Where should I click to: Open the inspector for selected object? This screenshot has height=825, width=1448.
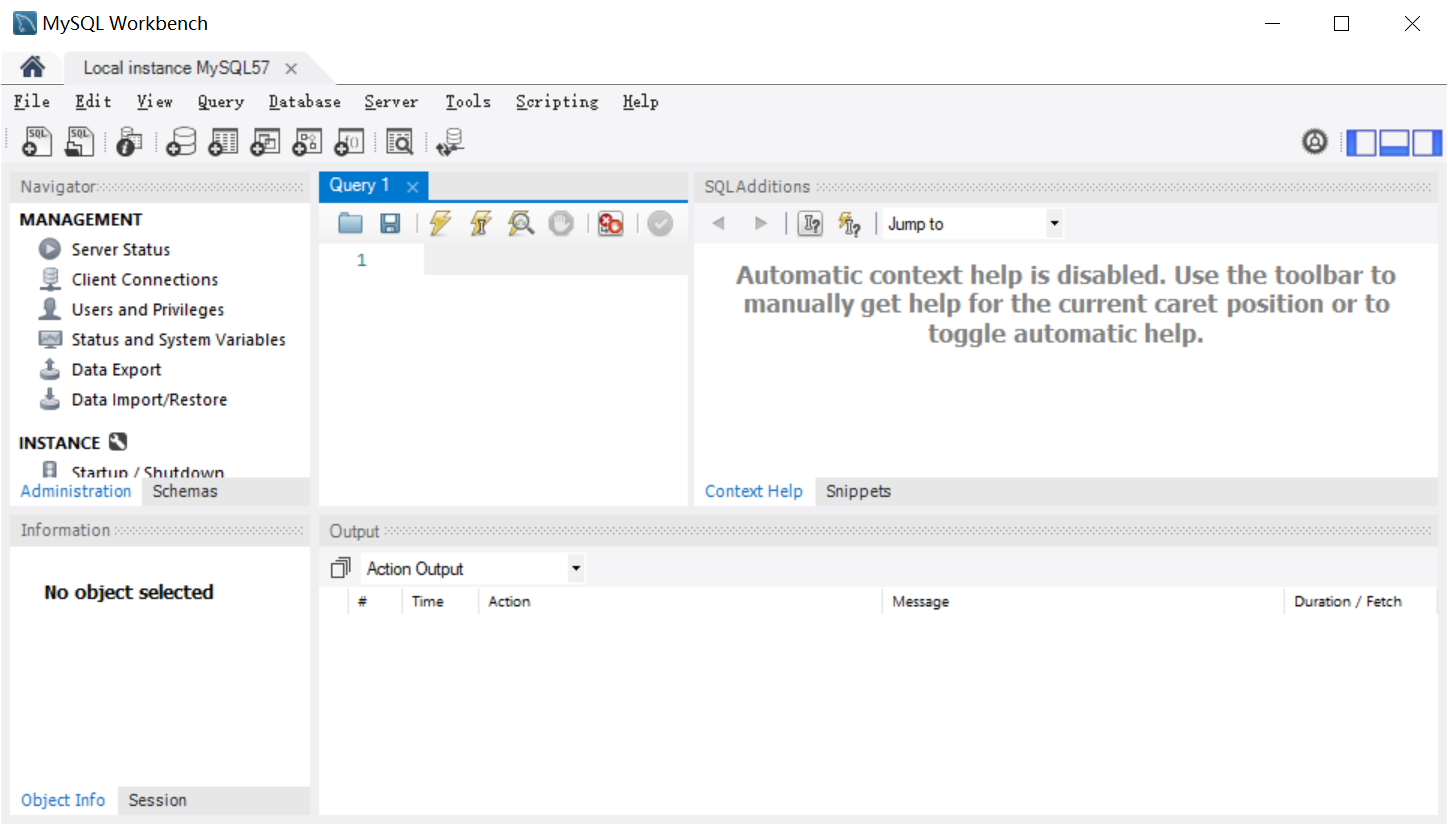(x=129, y=142)
